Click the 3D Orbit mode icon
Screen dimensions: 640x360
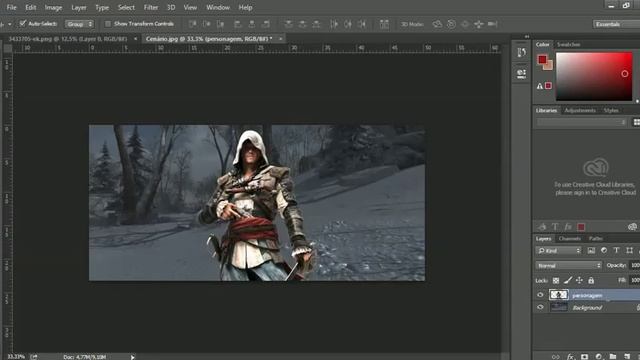point(437,24)
